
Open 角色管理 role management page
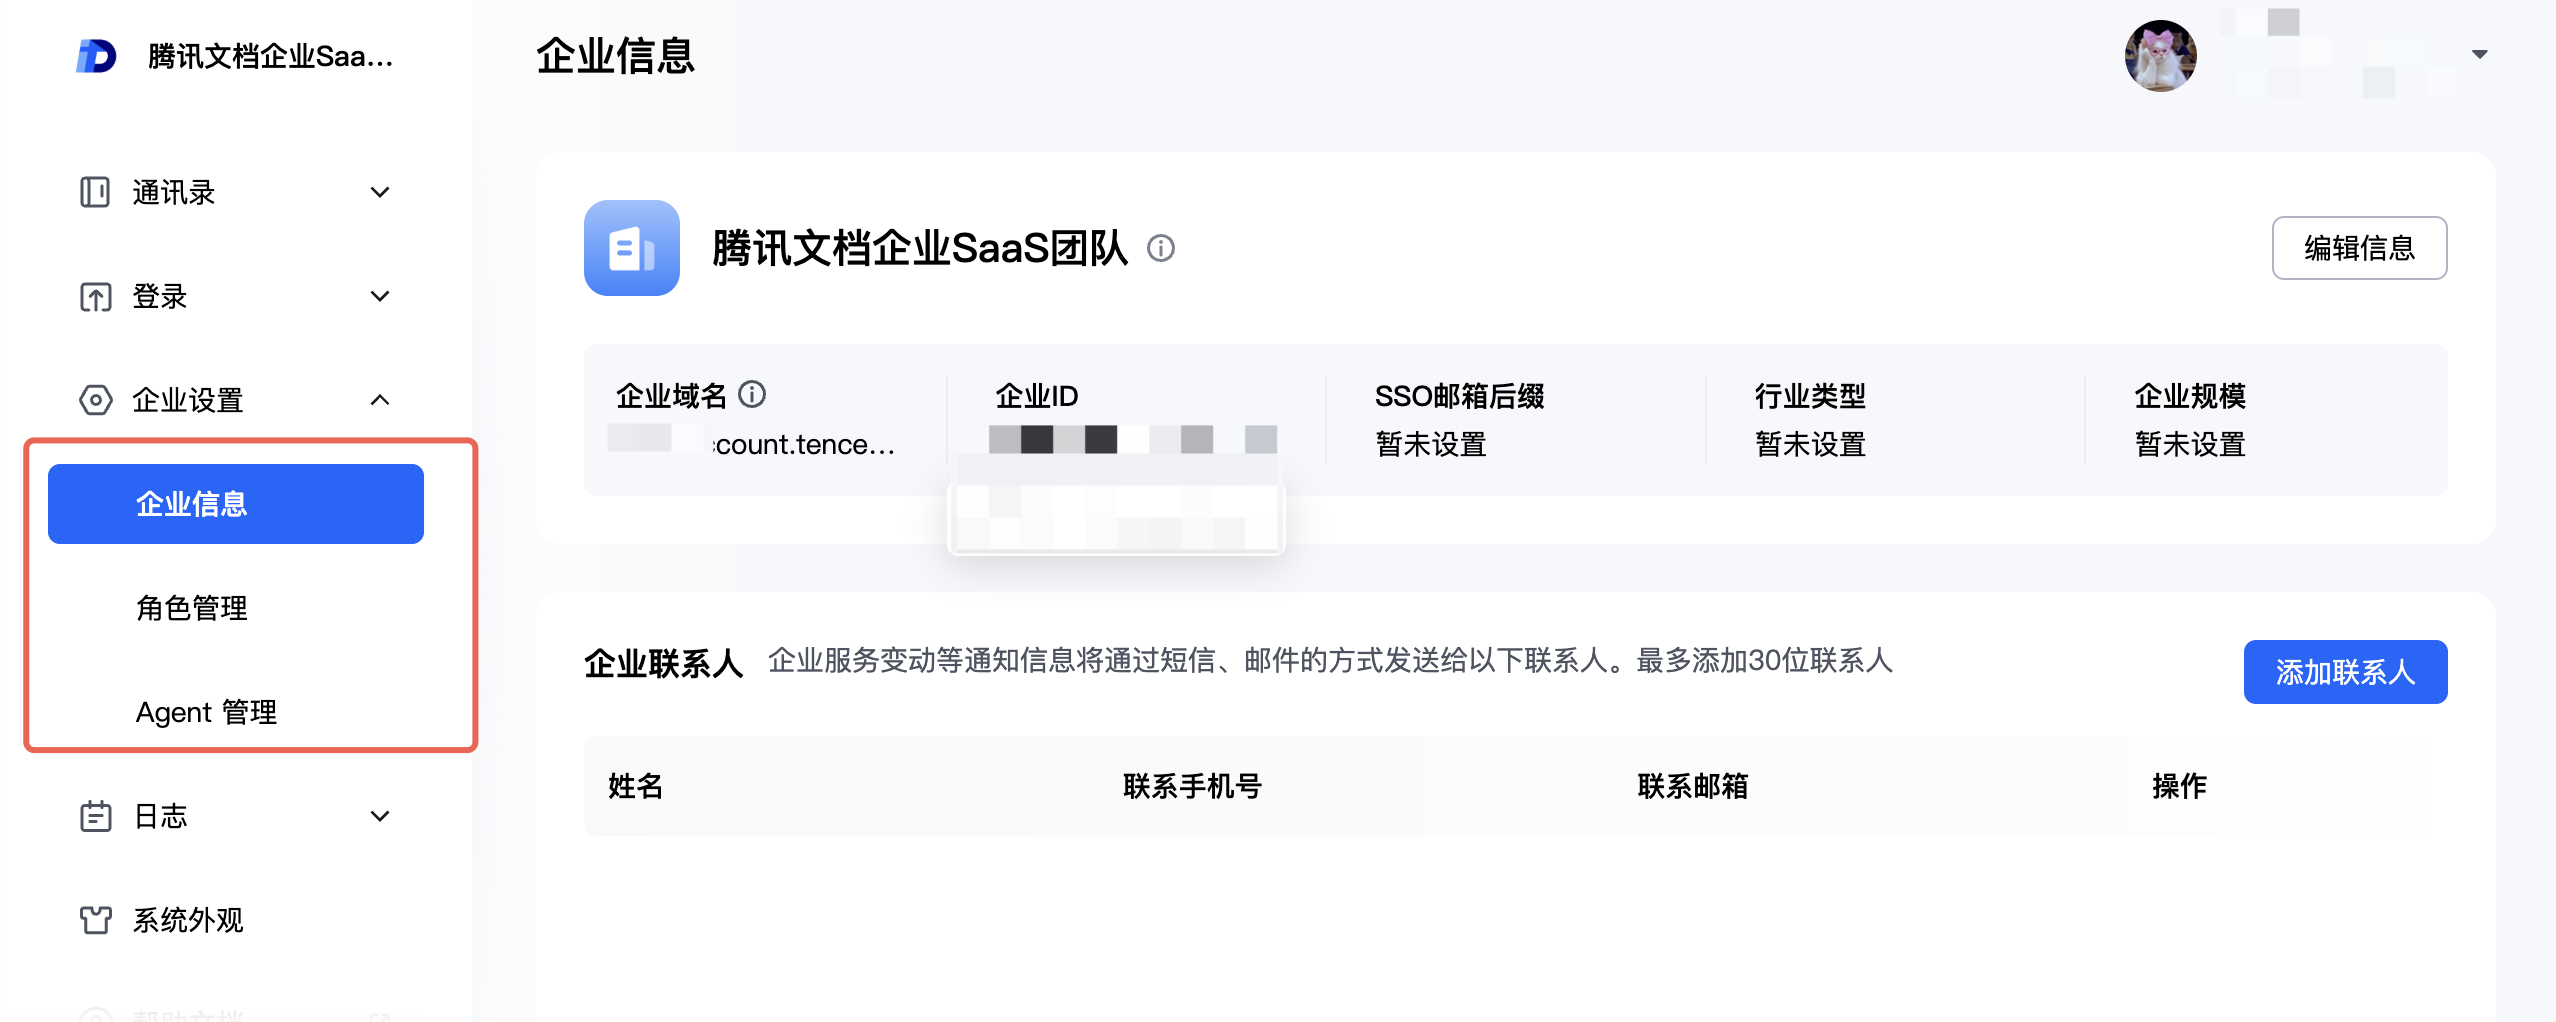click(x=192, y=608)
